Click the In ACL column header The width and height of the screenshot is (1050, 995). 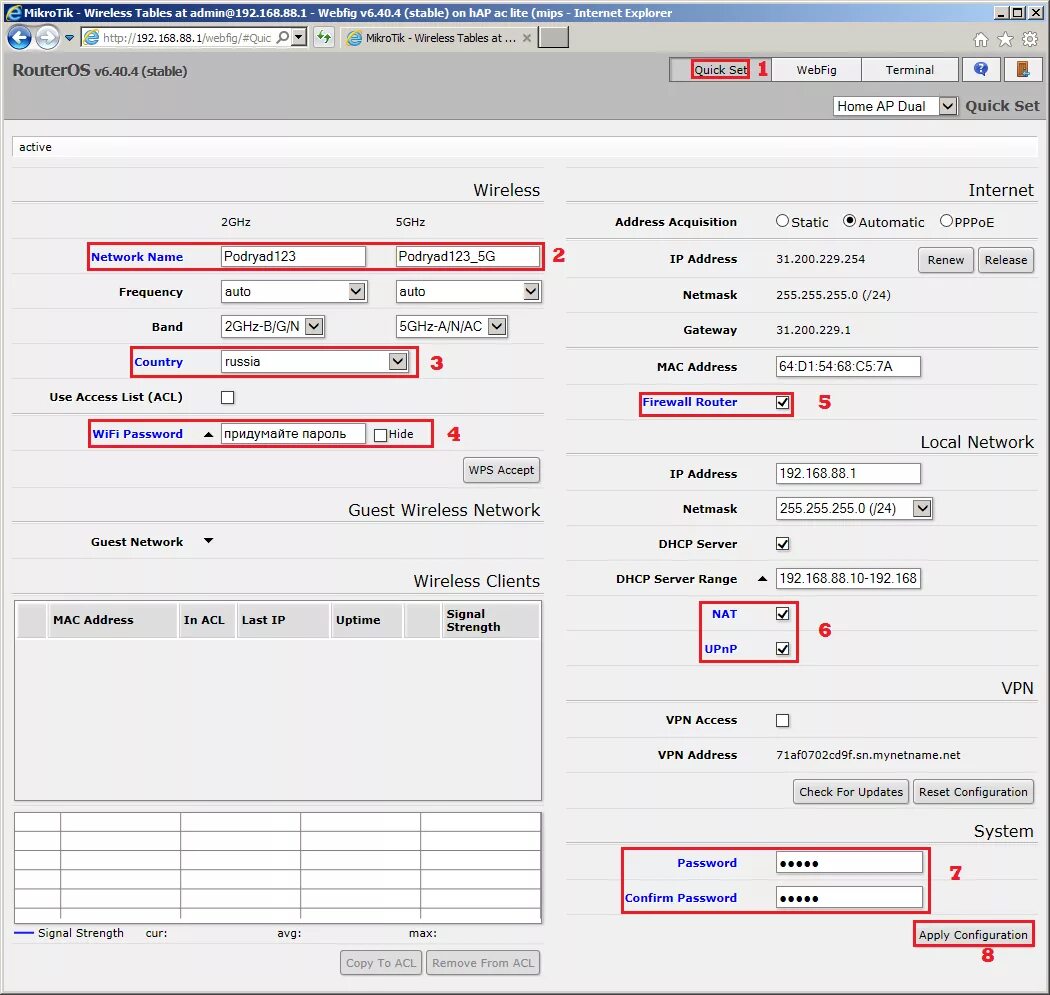(x=206, y=620)
